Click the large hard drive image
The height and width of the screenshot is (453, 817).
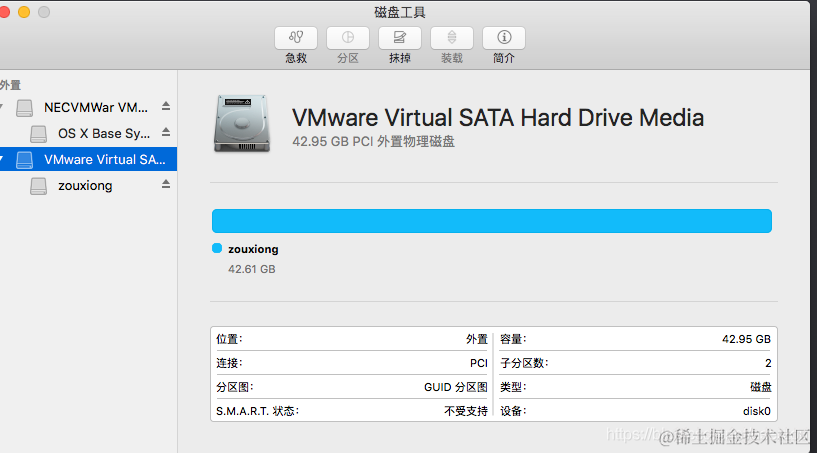242,124
